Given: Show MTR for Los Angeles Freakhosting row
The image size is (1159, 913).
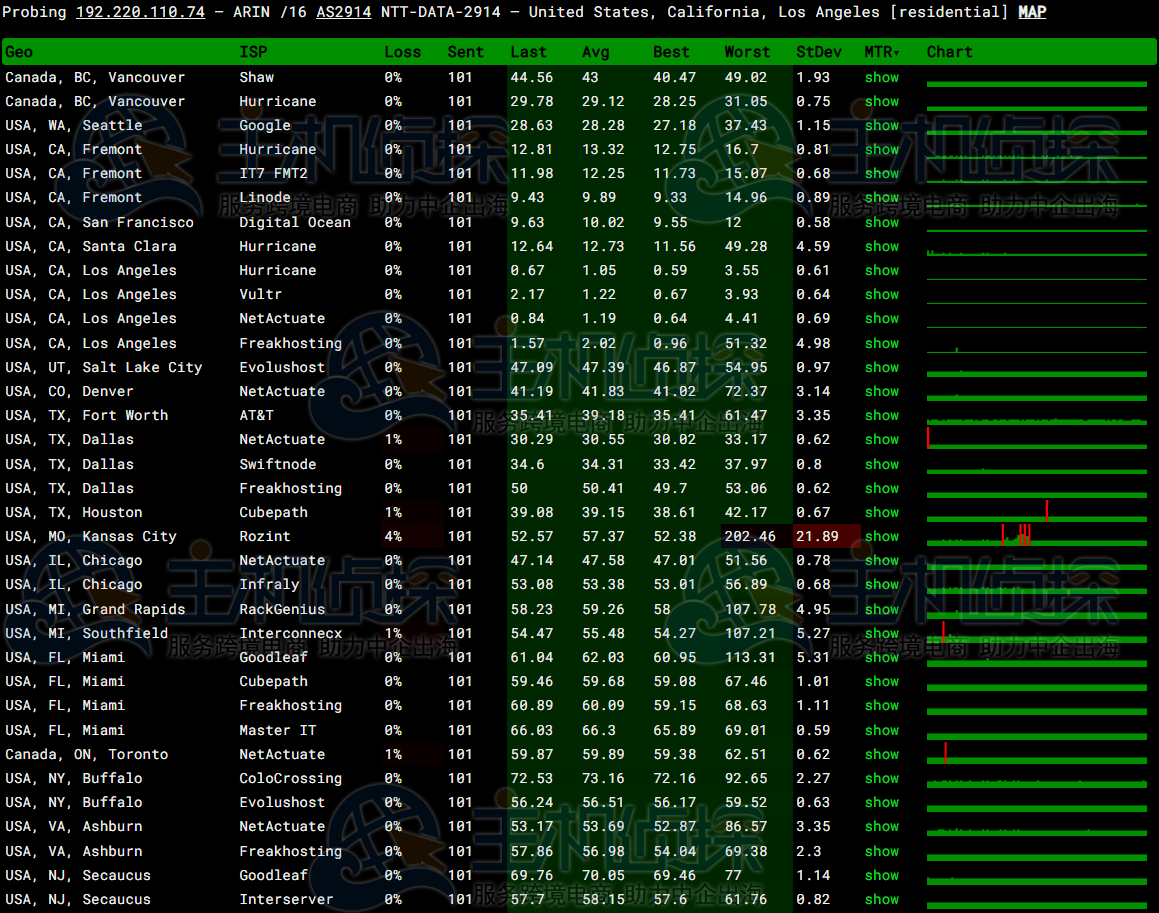Looking at the screenshot, I should click(x=882, y=343).
